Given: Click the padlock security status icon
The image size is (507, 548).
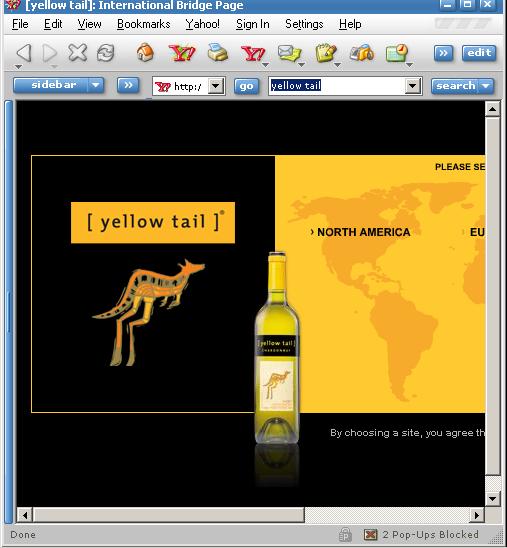Looking at the screenshot, I should pos(345,534).
